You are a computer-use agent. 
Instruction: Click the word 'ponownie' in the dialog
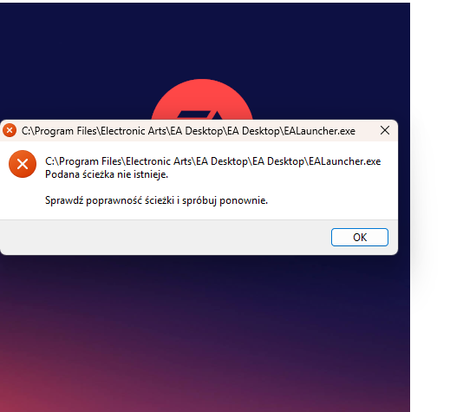click(243, 201)
